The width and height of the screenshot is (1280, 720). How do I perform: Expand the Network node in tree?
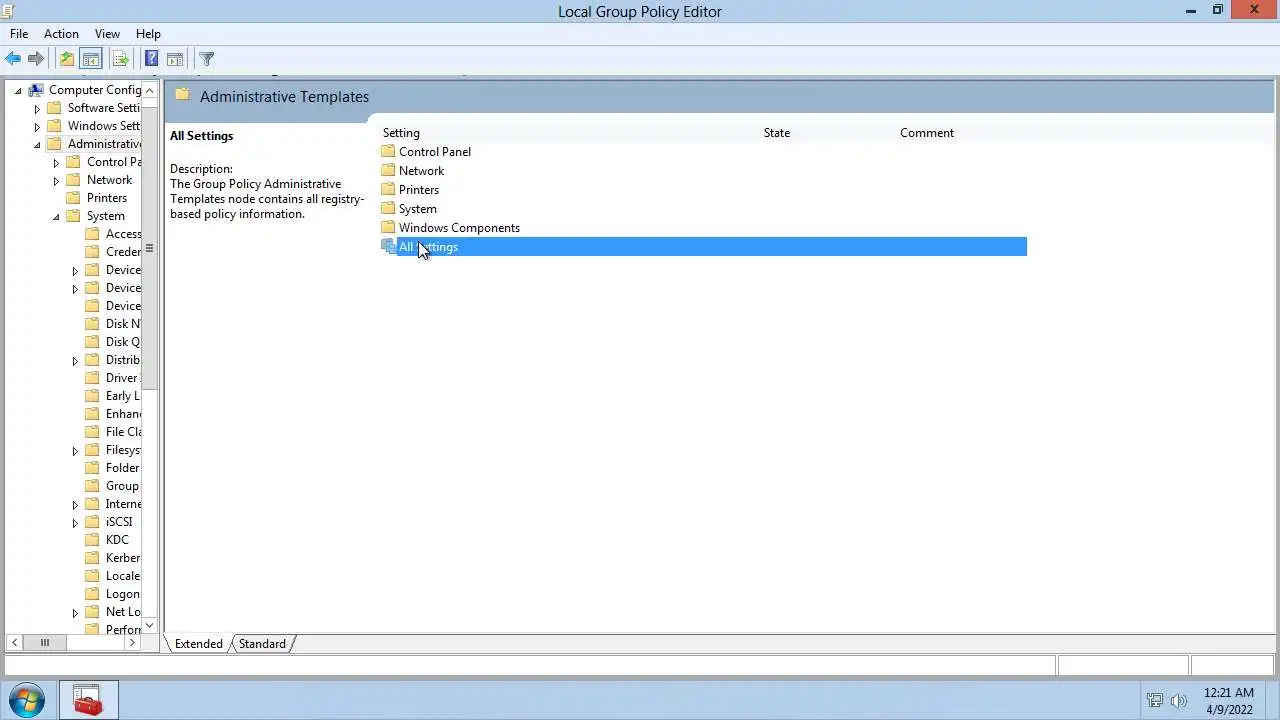click(x=56, y=180)
